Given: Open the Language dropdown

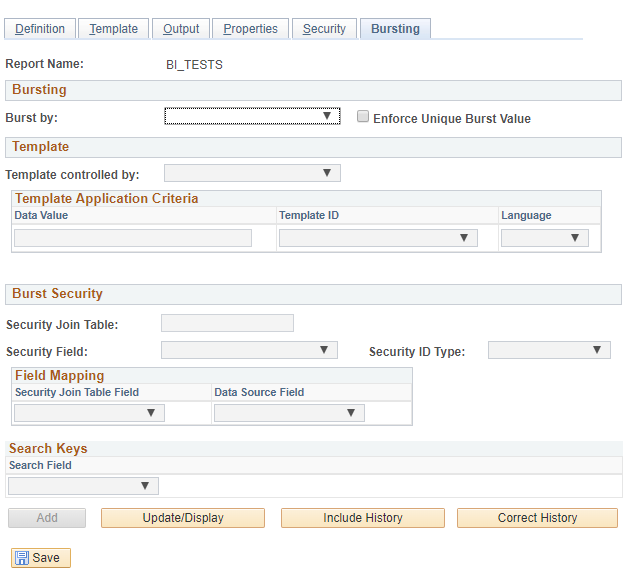Looking at the screenshot, I should (544, 238).
